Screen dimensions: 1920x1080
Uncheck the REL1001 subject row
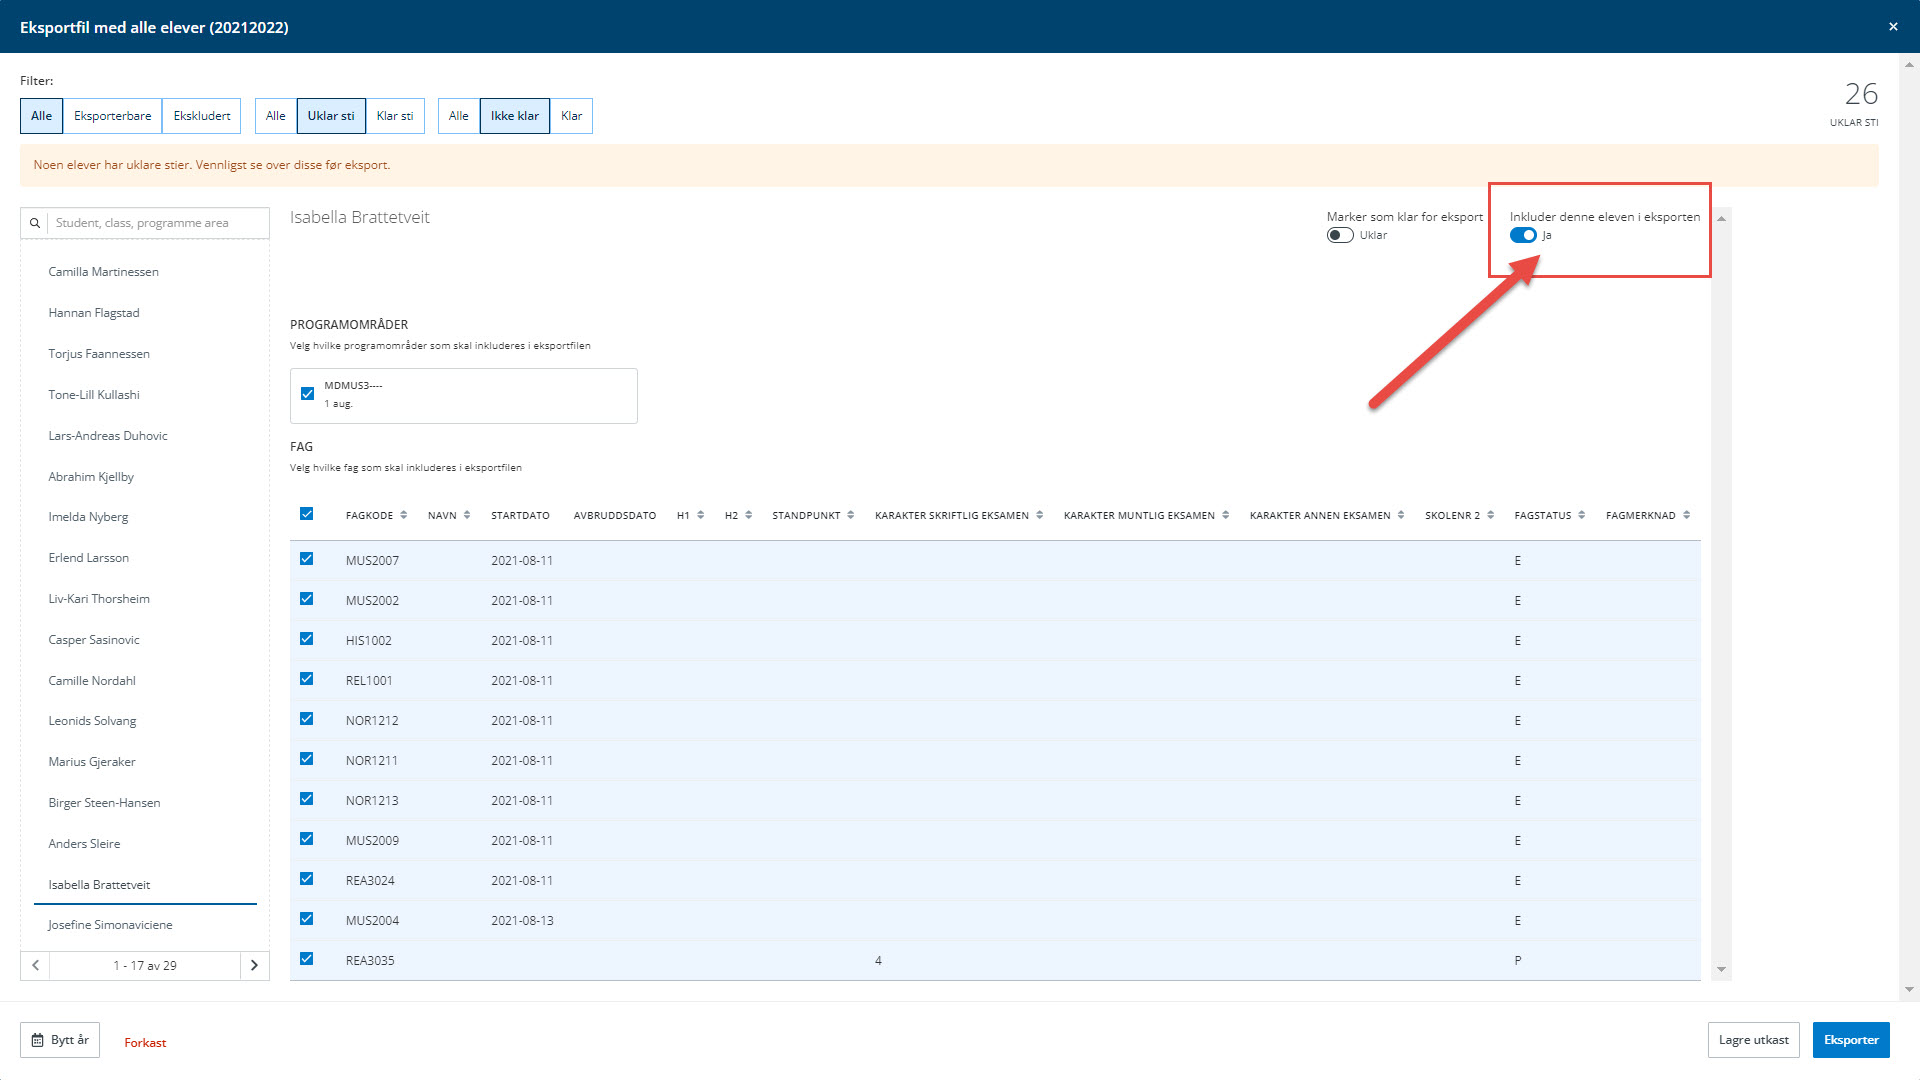point(307,679)
